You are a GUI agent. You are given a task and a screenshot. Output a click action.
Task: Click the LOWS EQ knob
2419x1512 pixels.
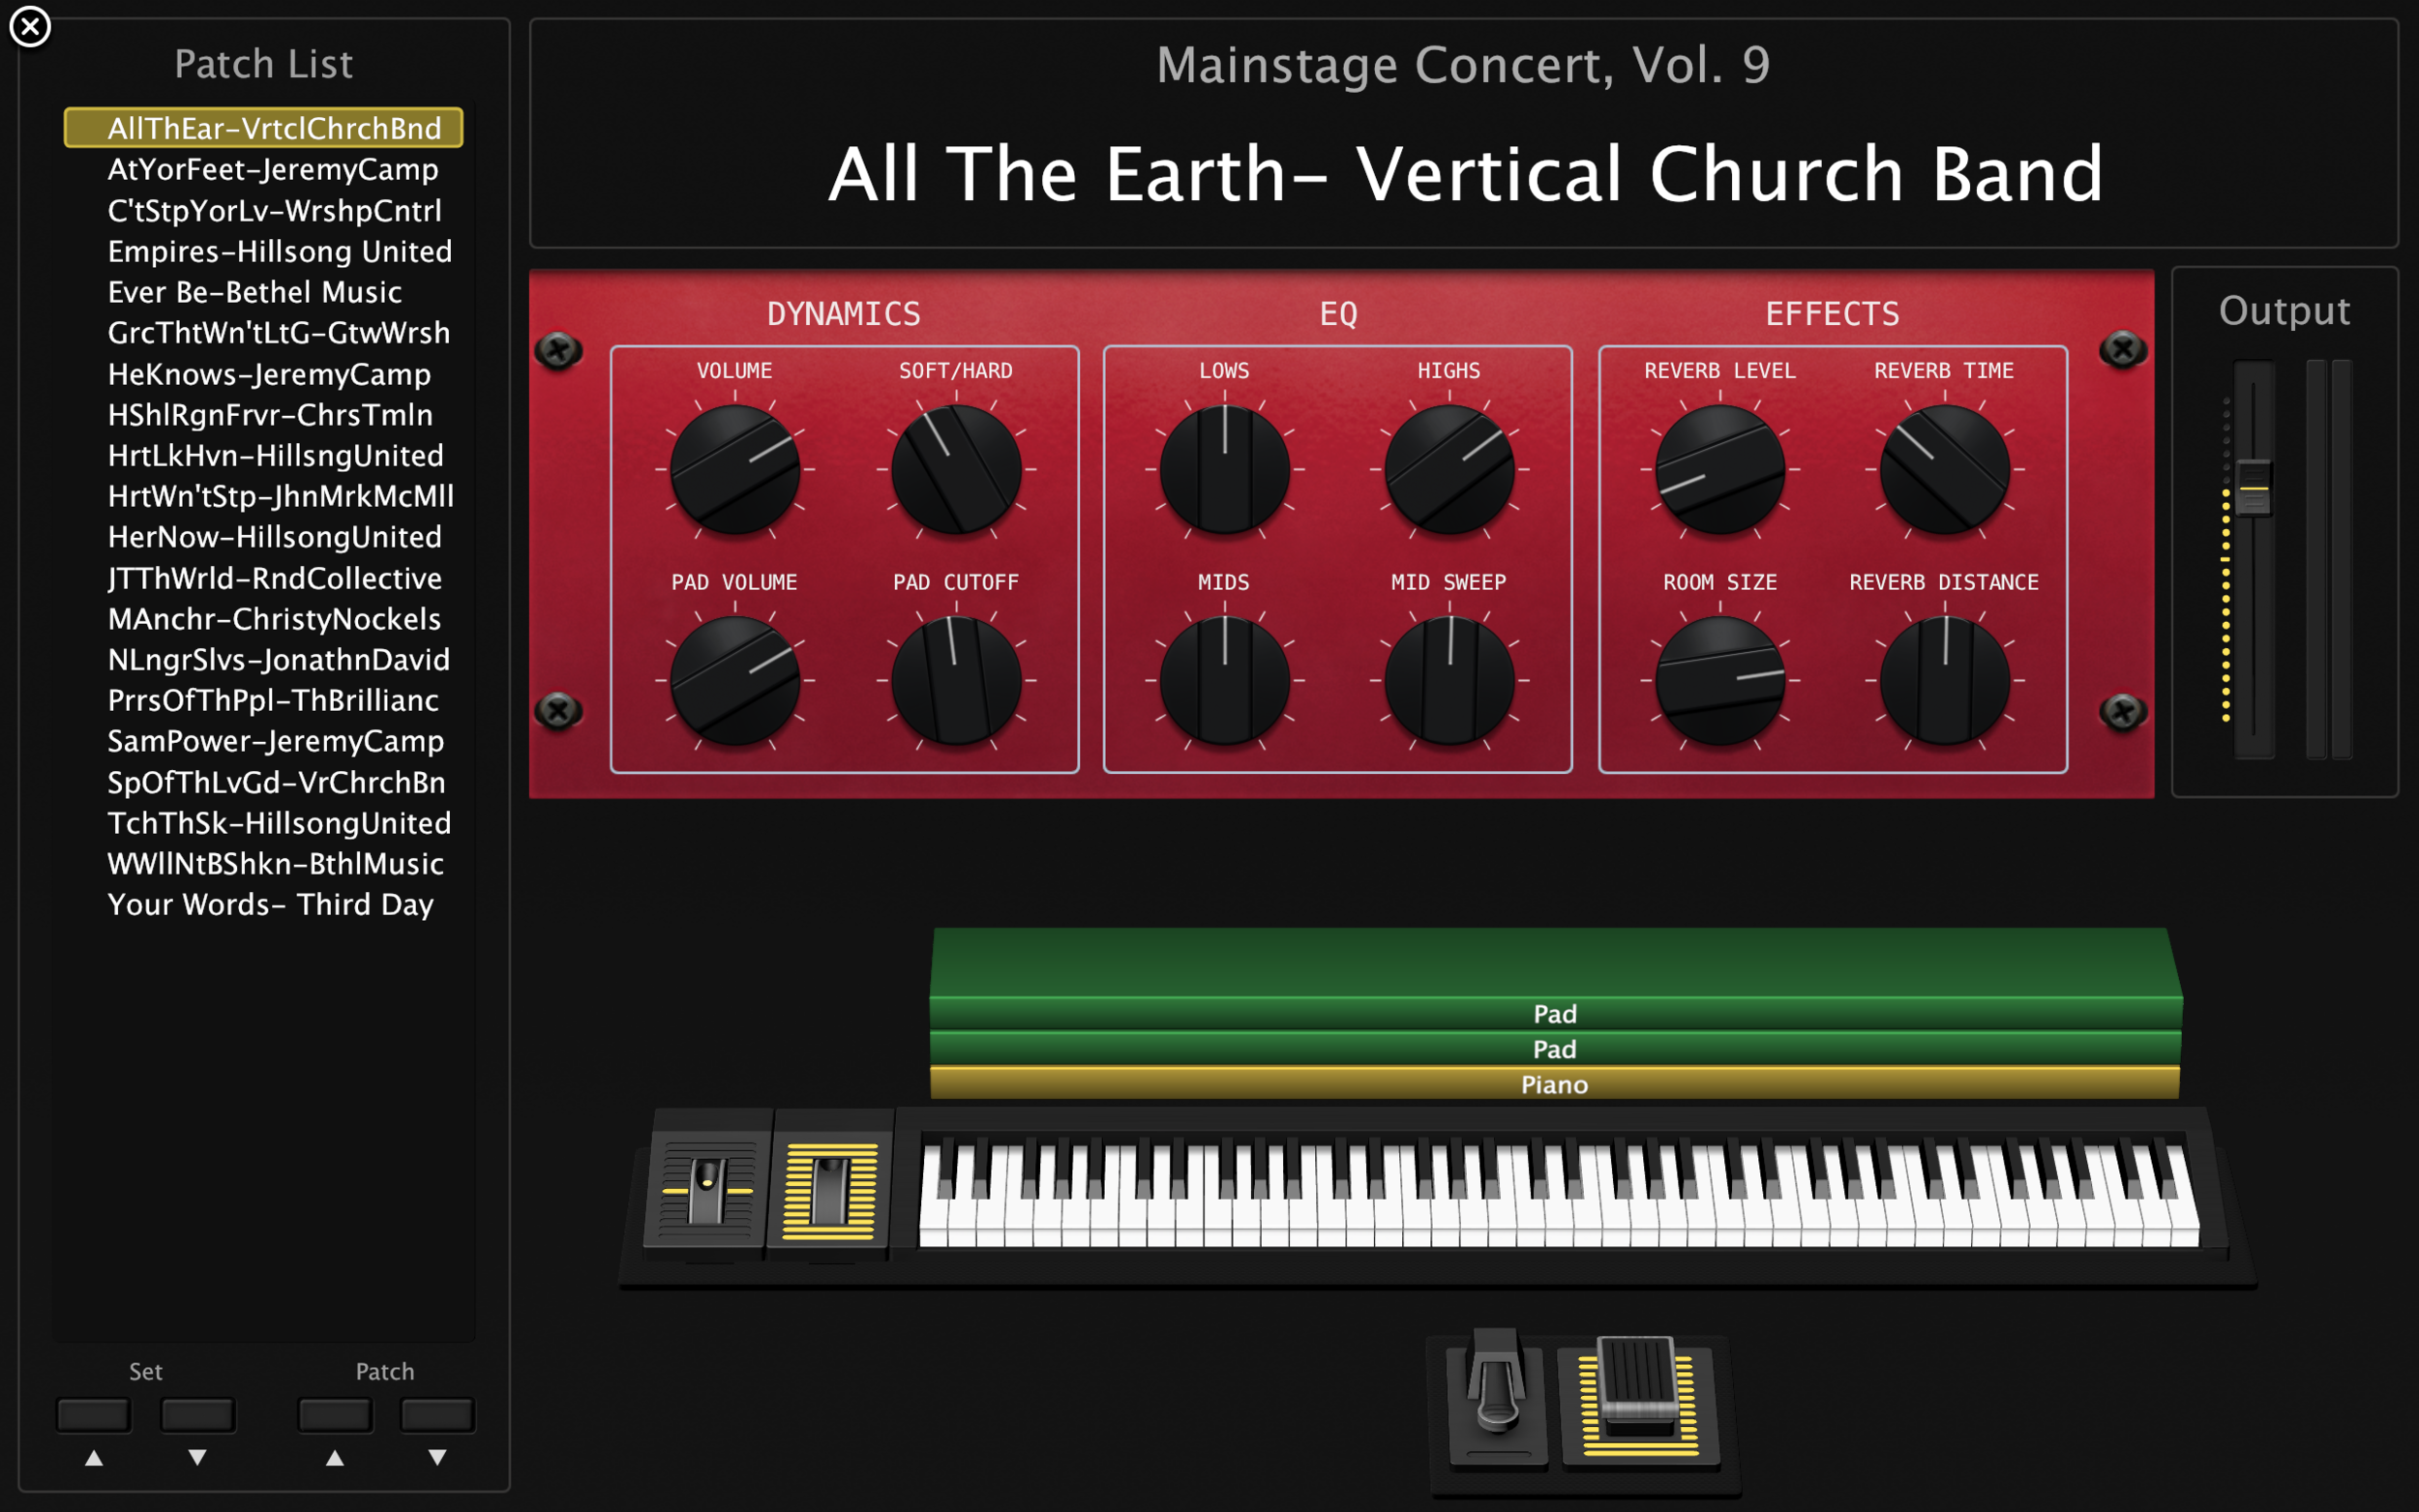(x=1224, y=469)
